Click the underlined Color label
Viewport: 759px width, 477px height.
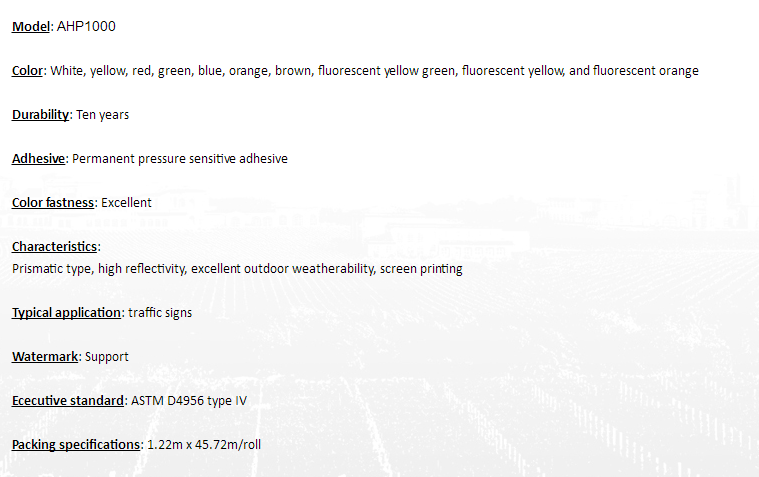pyautogui.click(x=27, y=71)
